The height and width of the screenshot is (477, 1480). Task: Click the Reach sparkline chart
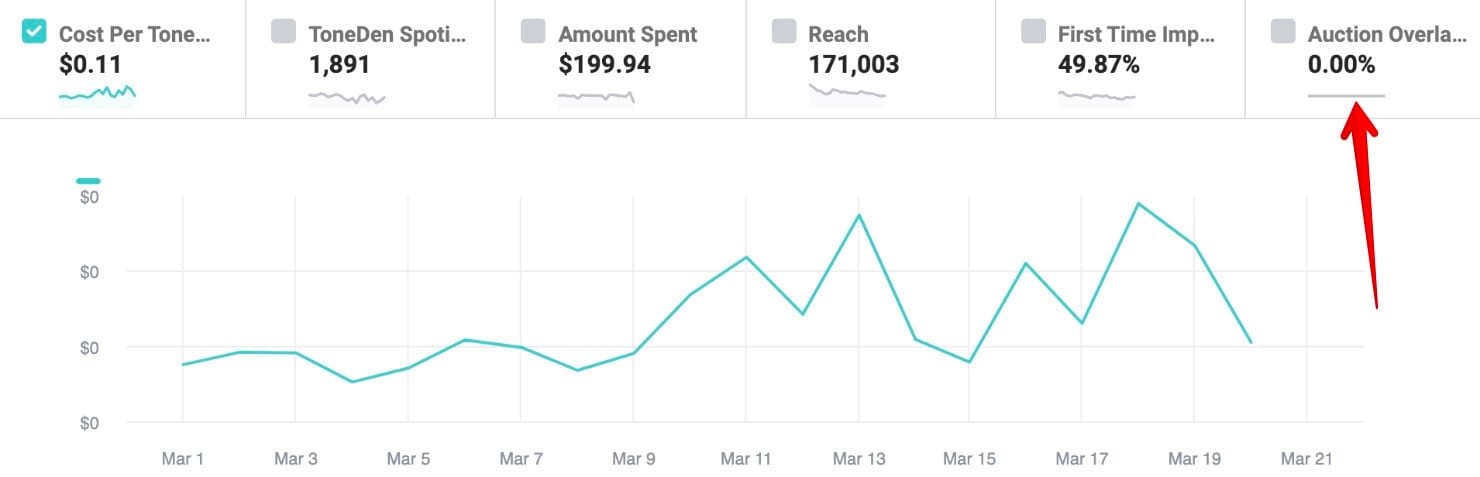tap(846, 94)
